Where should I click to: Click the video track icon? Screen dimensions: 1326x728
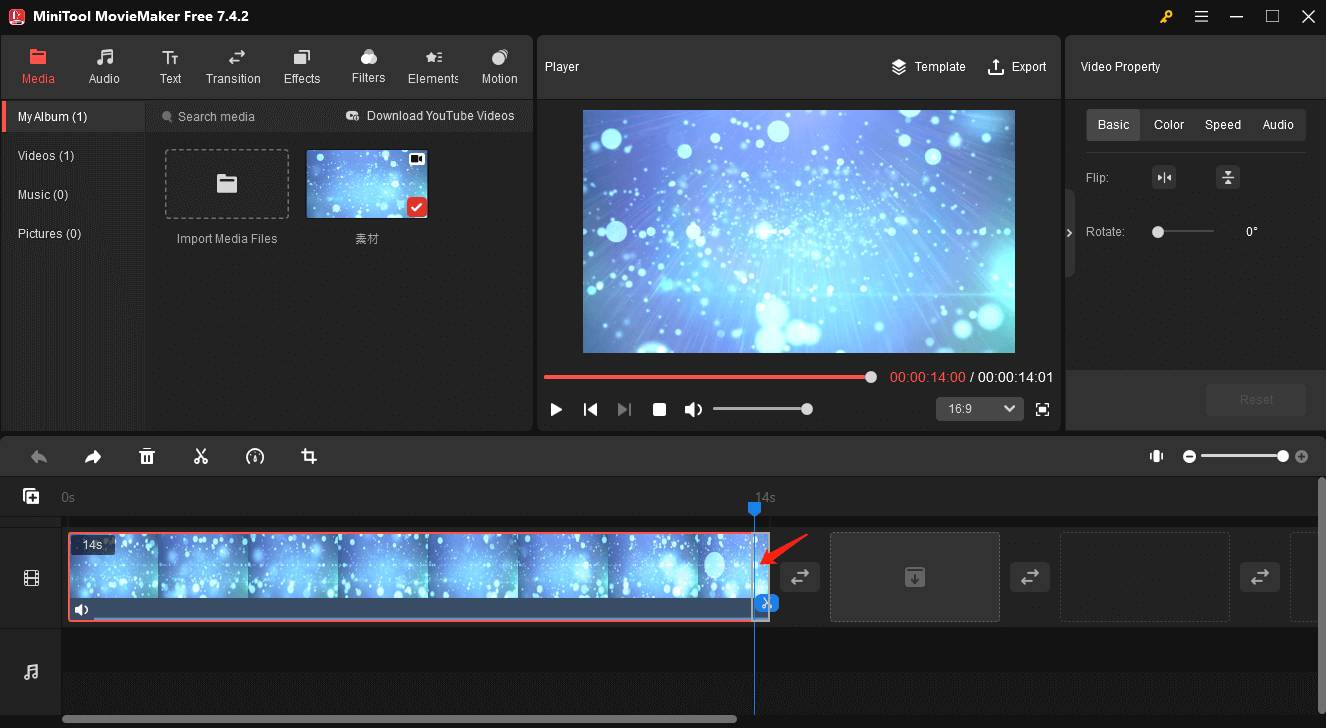[x=32, y=578]
